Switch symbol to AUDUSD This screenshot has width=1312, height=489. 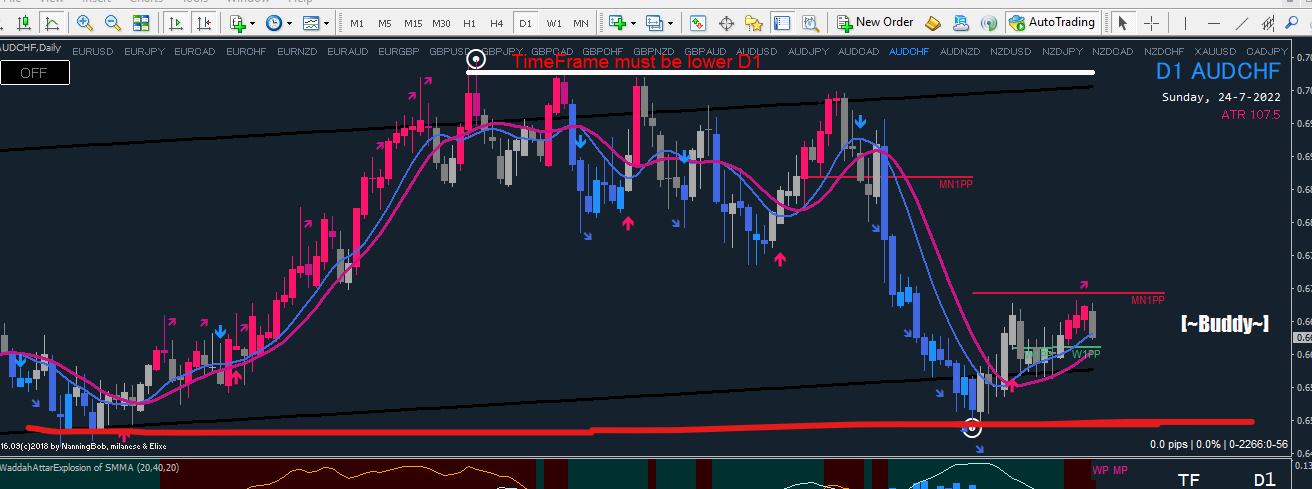[756, 50]
